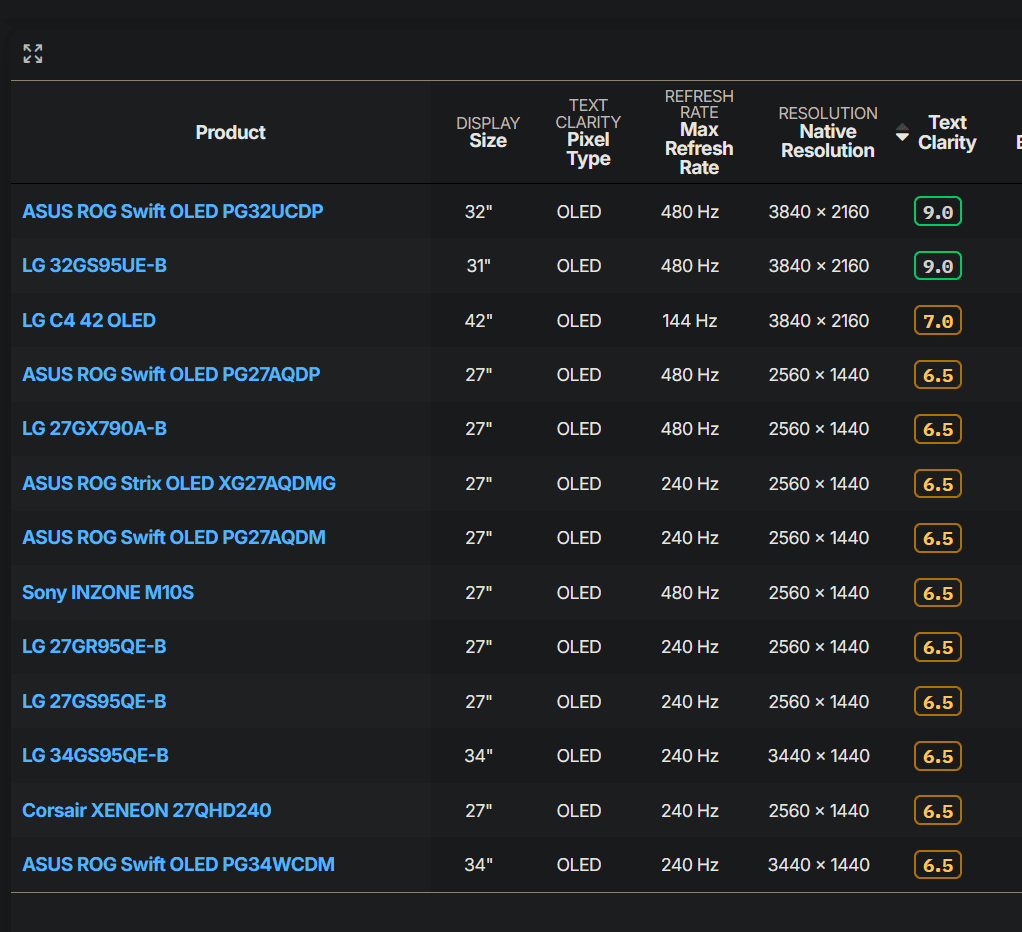Select the LG C4 42 OLED link

[89, 321]
